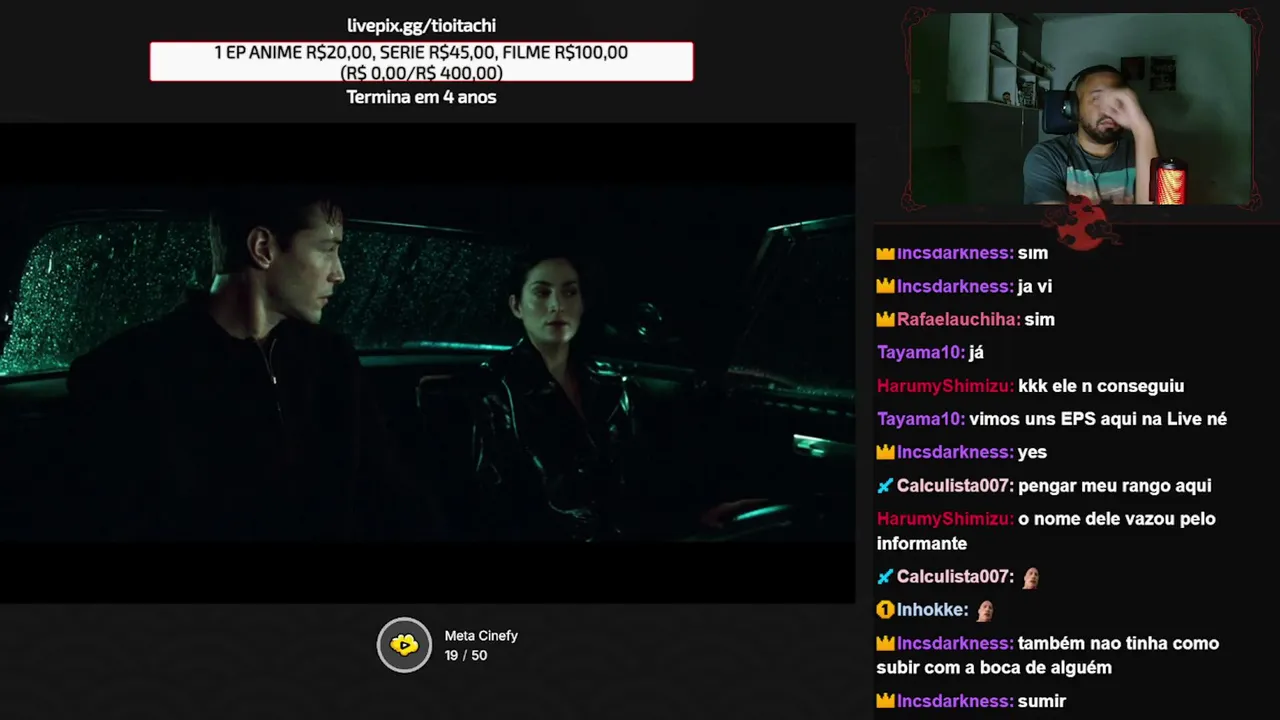Screen dimensions: 1280x720
Task: Click crown badge beside Incsdarkness 'yes' message
Action: point(885,452)
